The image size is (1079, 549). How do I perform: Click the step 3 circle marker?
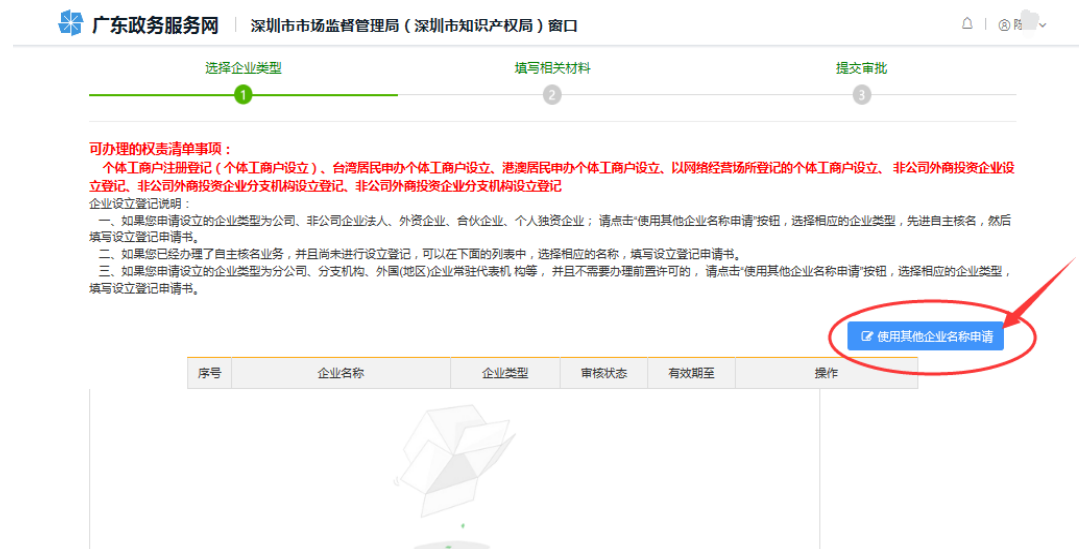[x=862, y=95]
